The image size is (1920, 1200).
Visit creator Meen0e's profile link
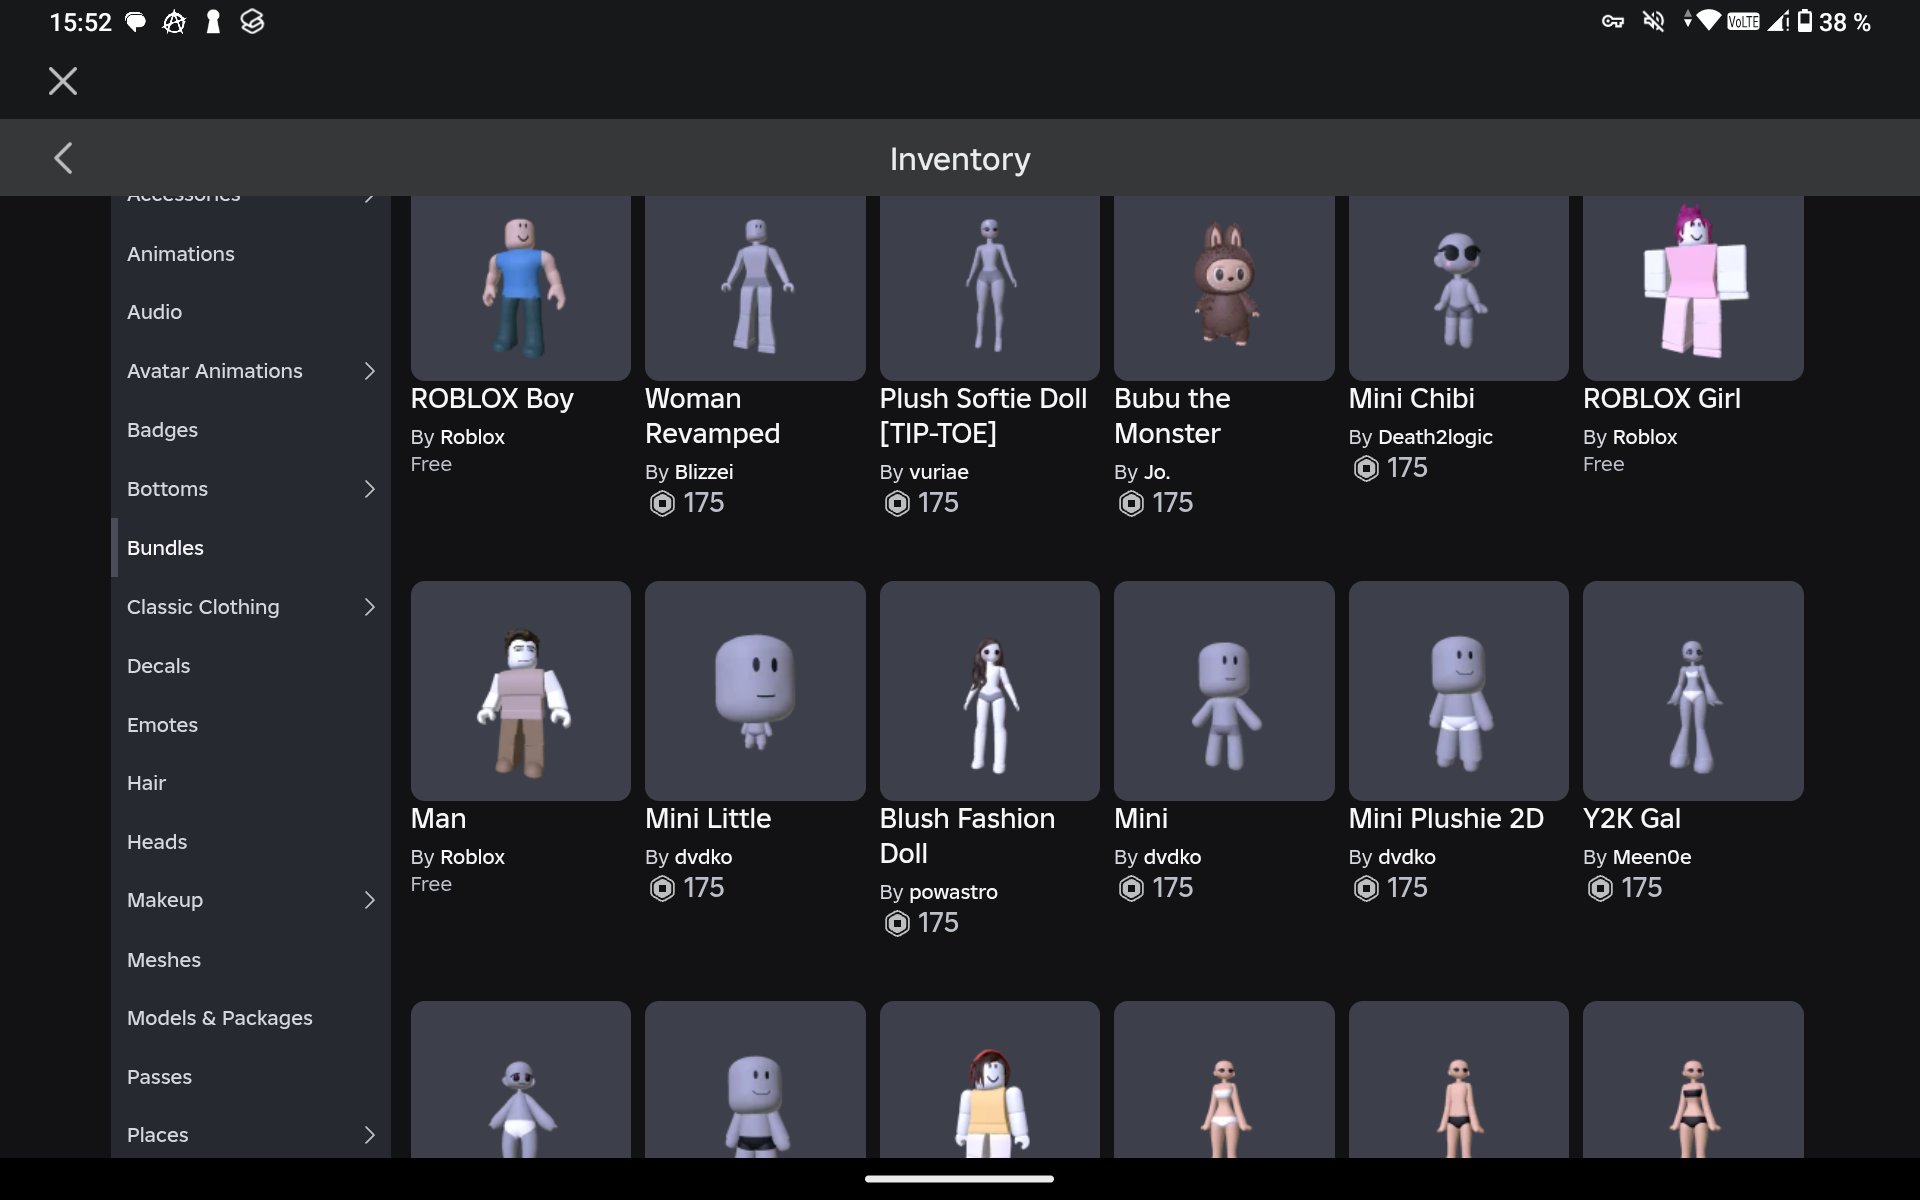(x=1652, y=857)
